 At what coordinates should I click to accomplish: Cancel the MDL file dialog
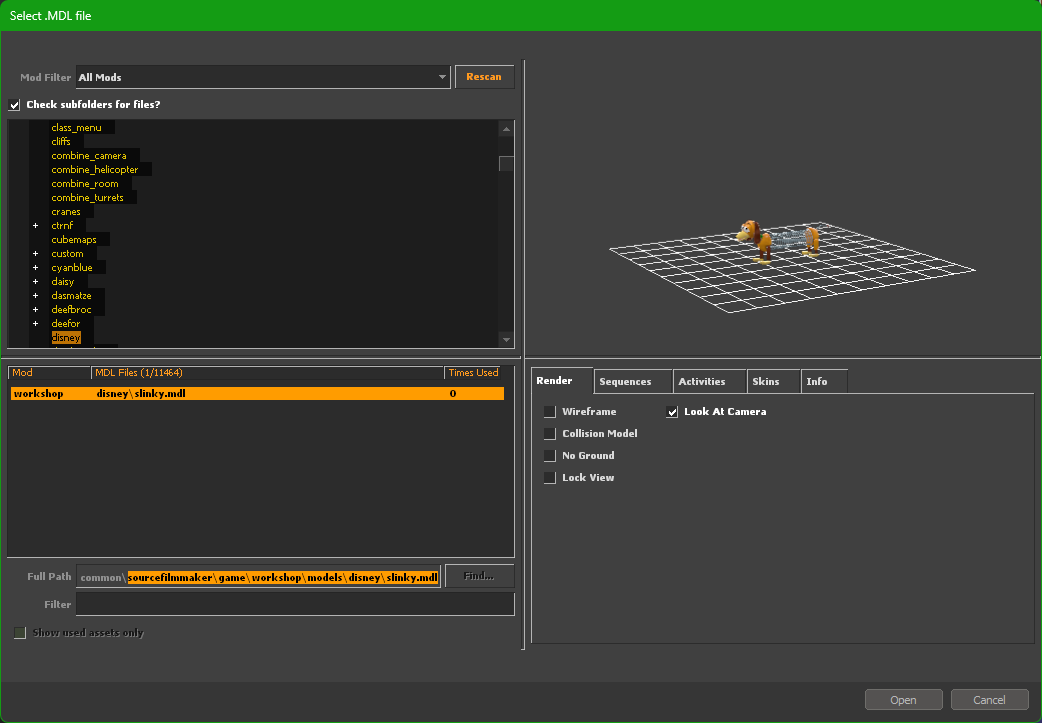coord(989,700)
